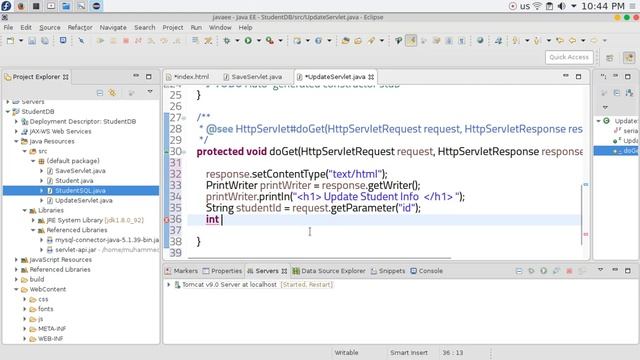The height and width of the screenshot is (360, 640).
Task: Click Collapse All in Project Explorer
Action: pyautogui.click(x=100, y=93)
